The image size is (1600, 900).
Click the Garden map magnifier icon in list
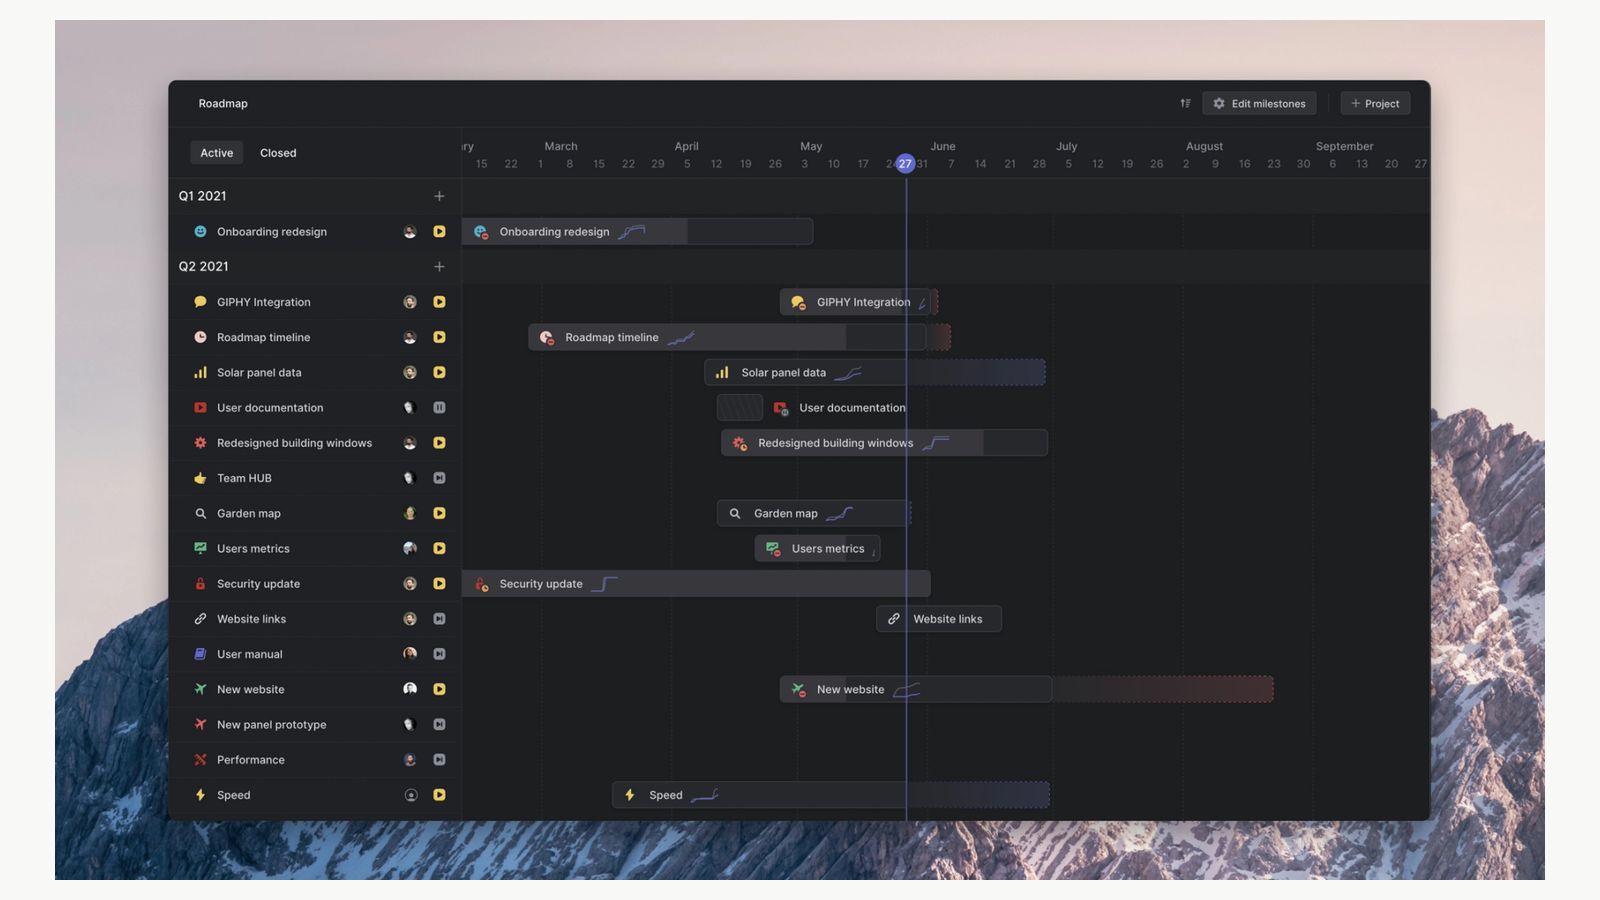coord(200,513)
